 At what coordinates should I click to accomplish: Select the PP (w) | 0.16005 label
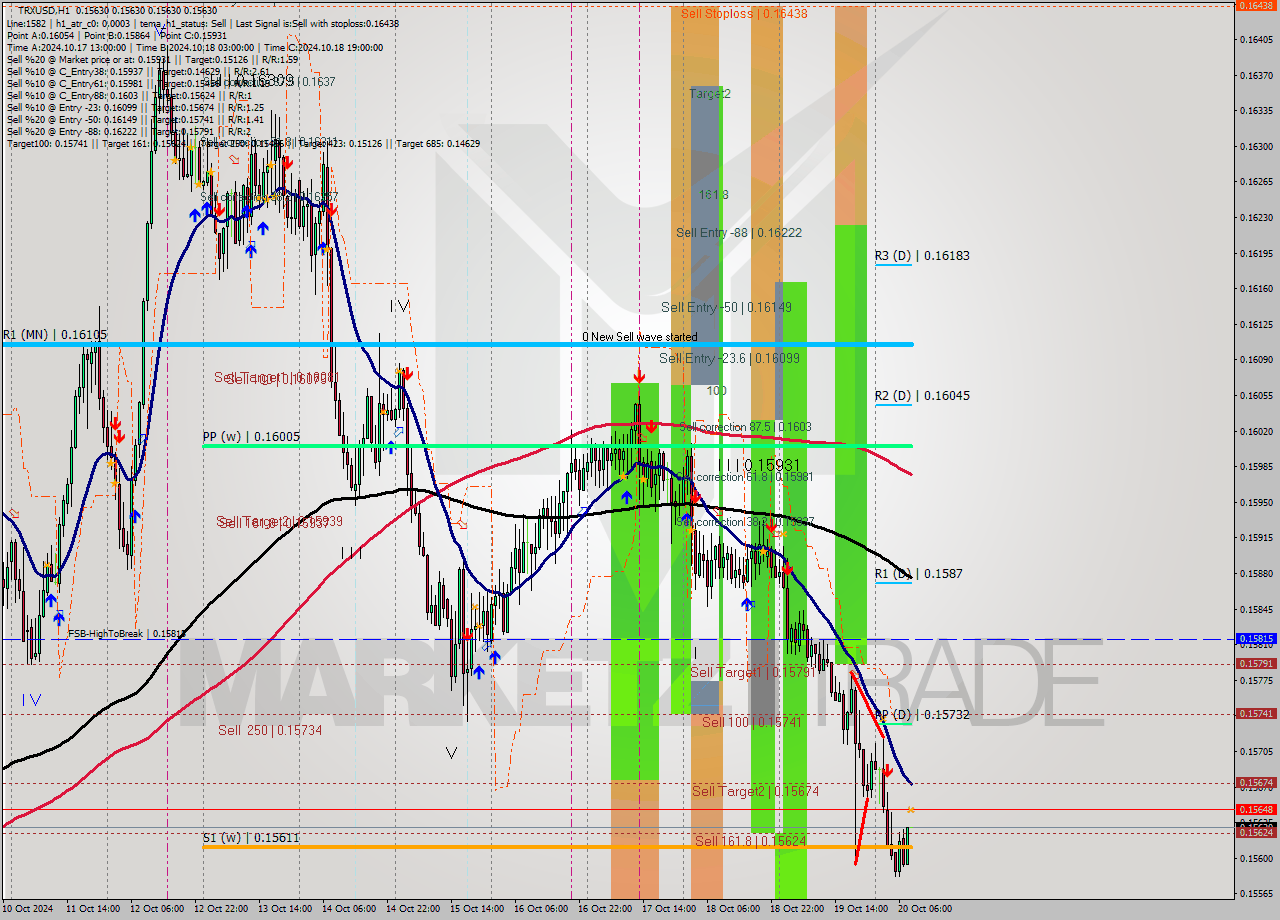(x=250, y=437)
